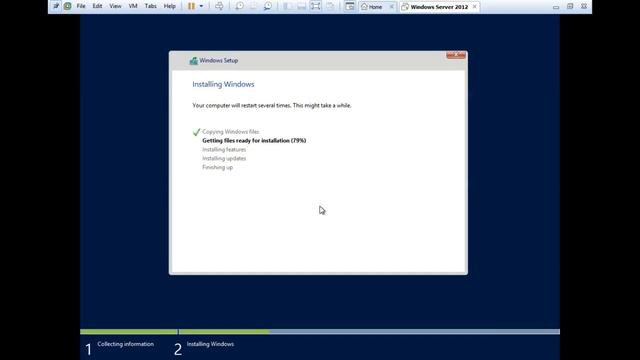Minimize the VMware window
The height and width of the screenshot is (360, 640).
[556, 7]
